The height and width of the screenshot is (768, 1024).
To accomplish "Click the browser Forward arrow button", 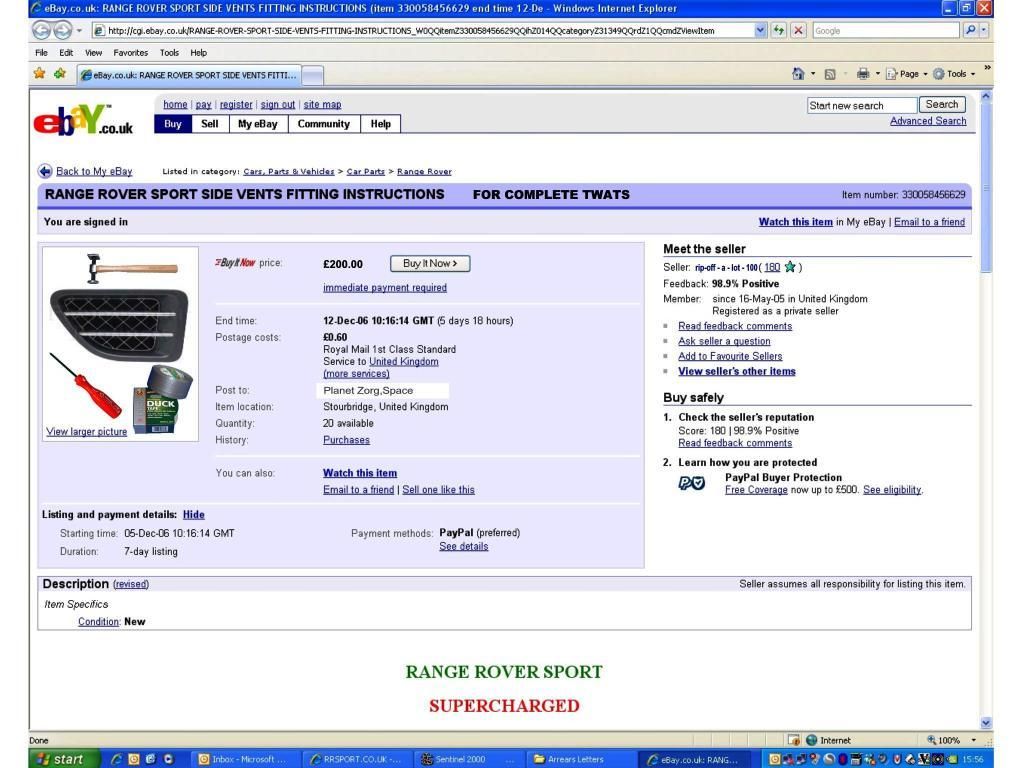I will [x=63, y=30].
